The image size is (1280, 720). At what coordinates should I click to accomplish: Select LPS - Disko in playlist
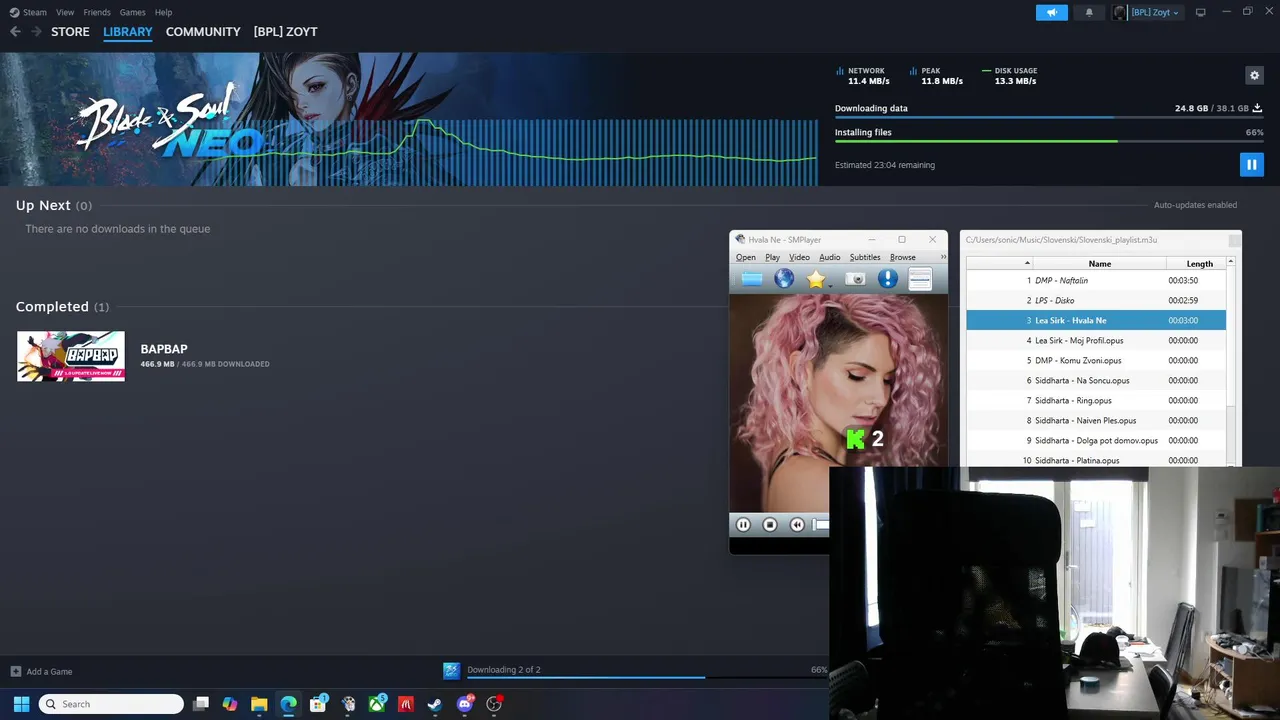pos(1096,300)
